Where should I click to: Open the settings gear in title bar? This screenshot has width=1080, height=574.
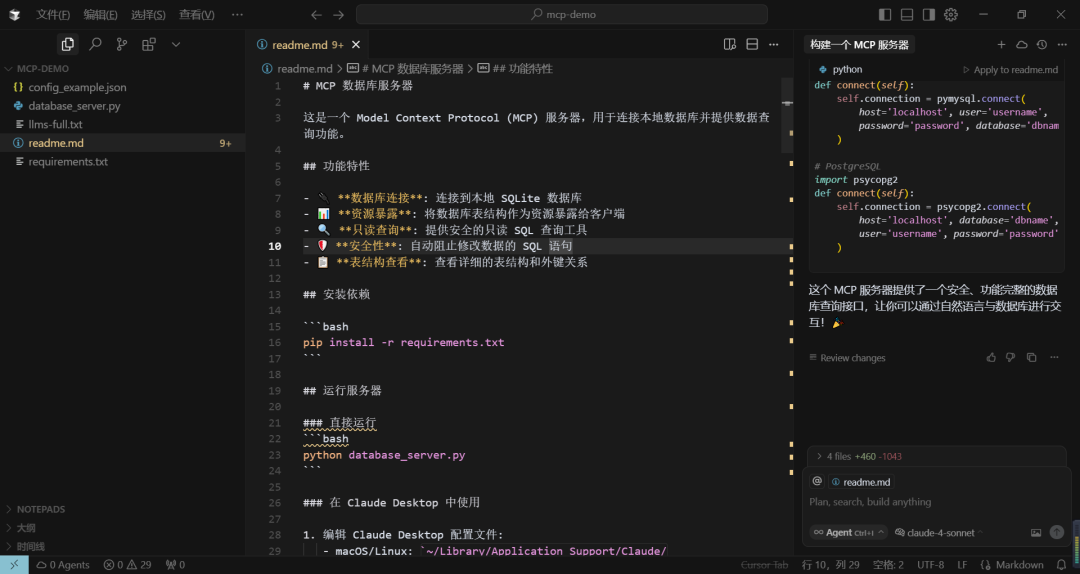pos(951,15)
